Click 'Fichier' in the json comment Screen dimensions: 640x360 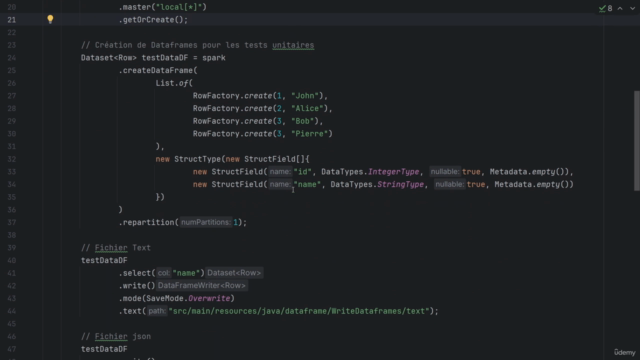click(x=111, y=336)
